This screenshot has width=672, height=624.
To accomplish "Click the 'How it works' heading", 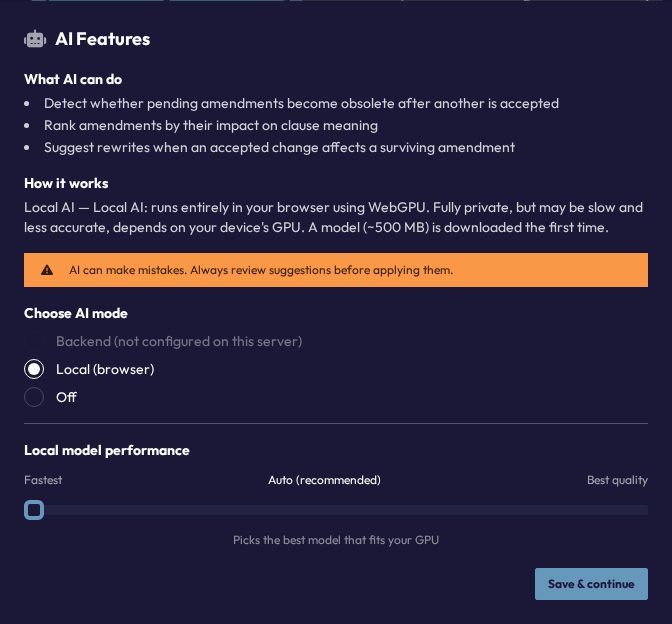I will point(66,183).
